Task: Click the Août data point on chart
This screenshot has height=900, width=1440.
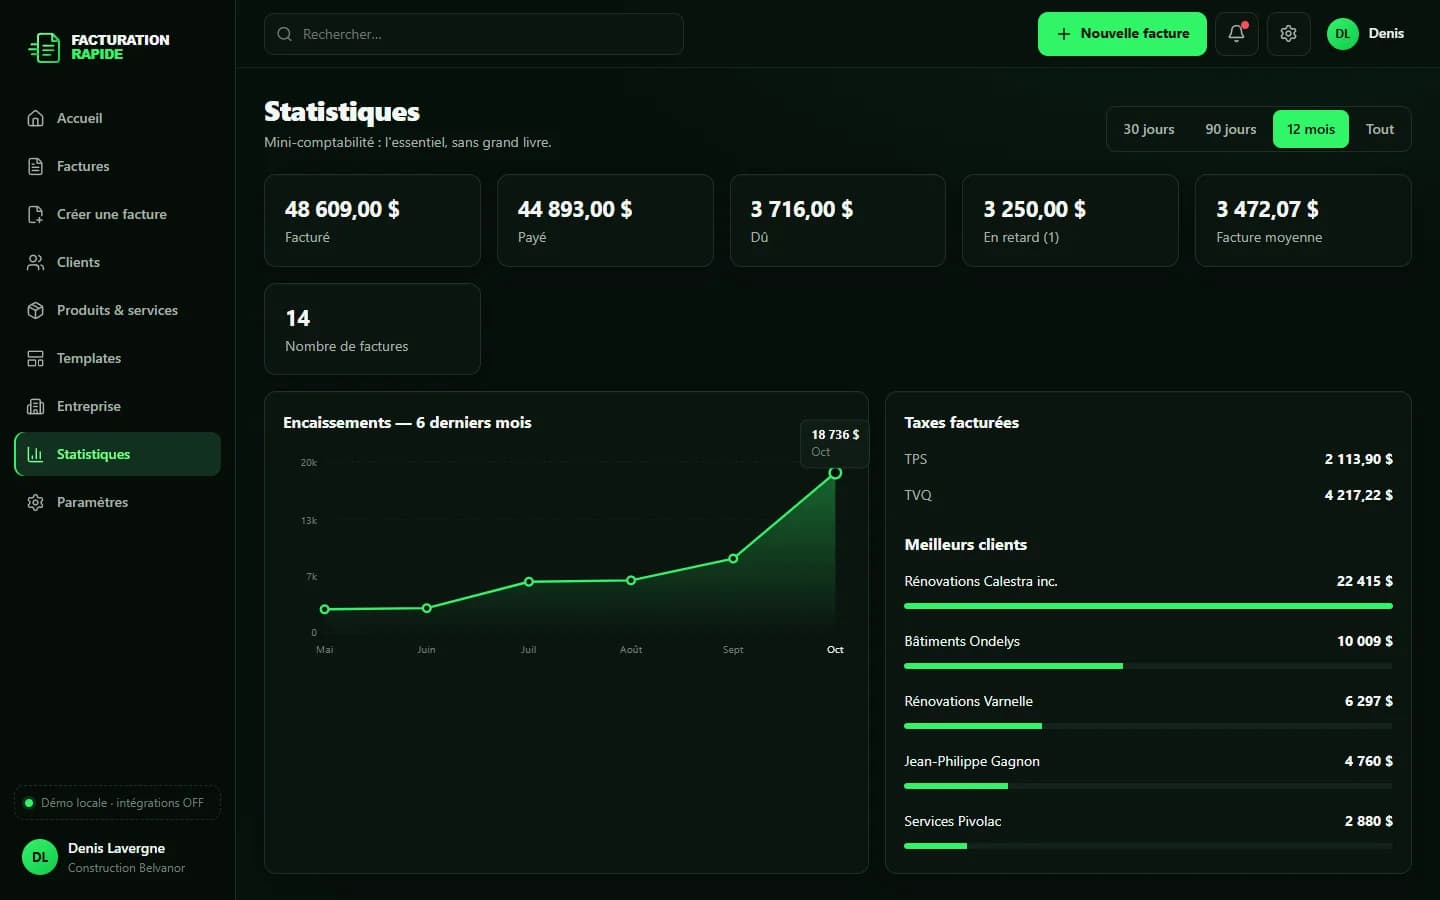Action: (x=631, y=580)
